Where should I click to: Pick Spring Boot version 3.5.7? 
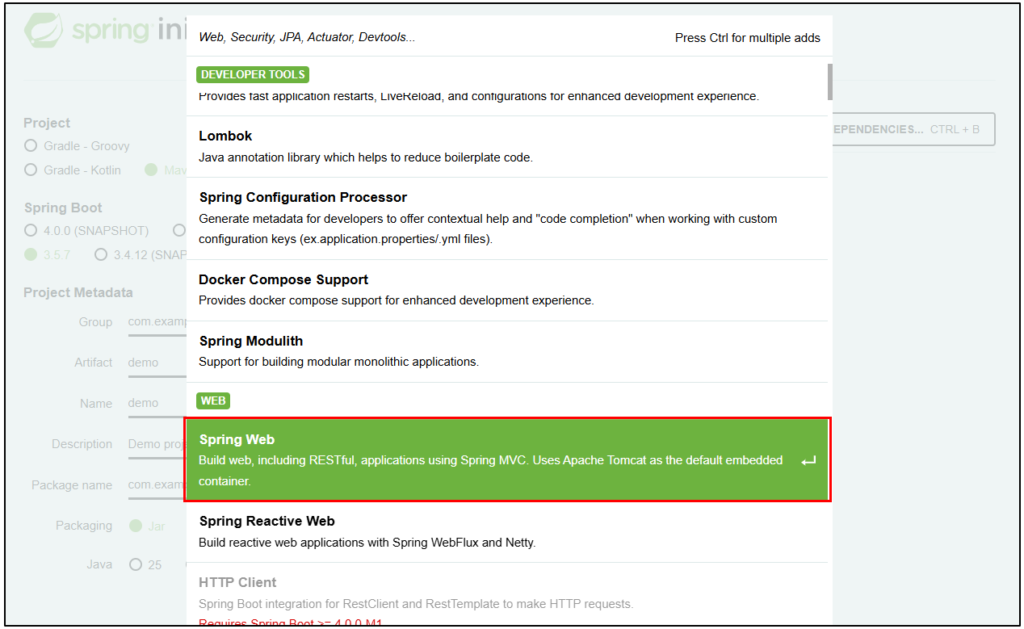click(31, 255)
